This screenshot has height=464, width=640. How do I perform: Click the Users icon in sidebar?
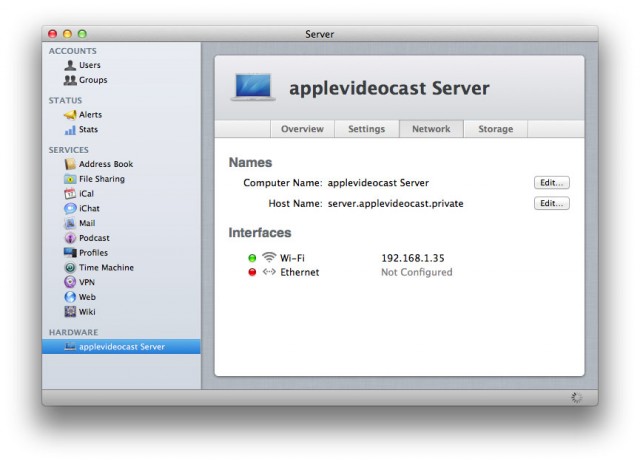70,65
